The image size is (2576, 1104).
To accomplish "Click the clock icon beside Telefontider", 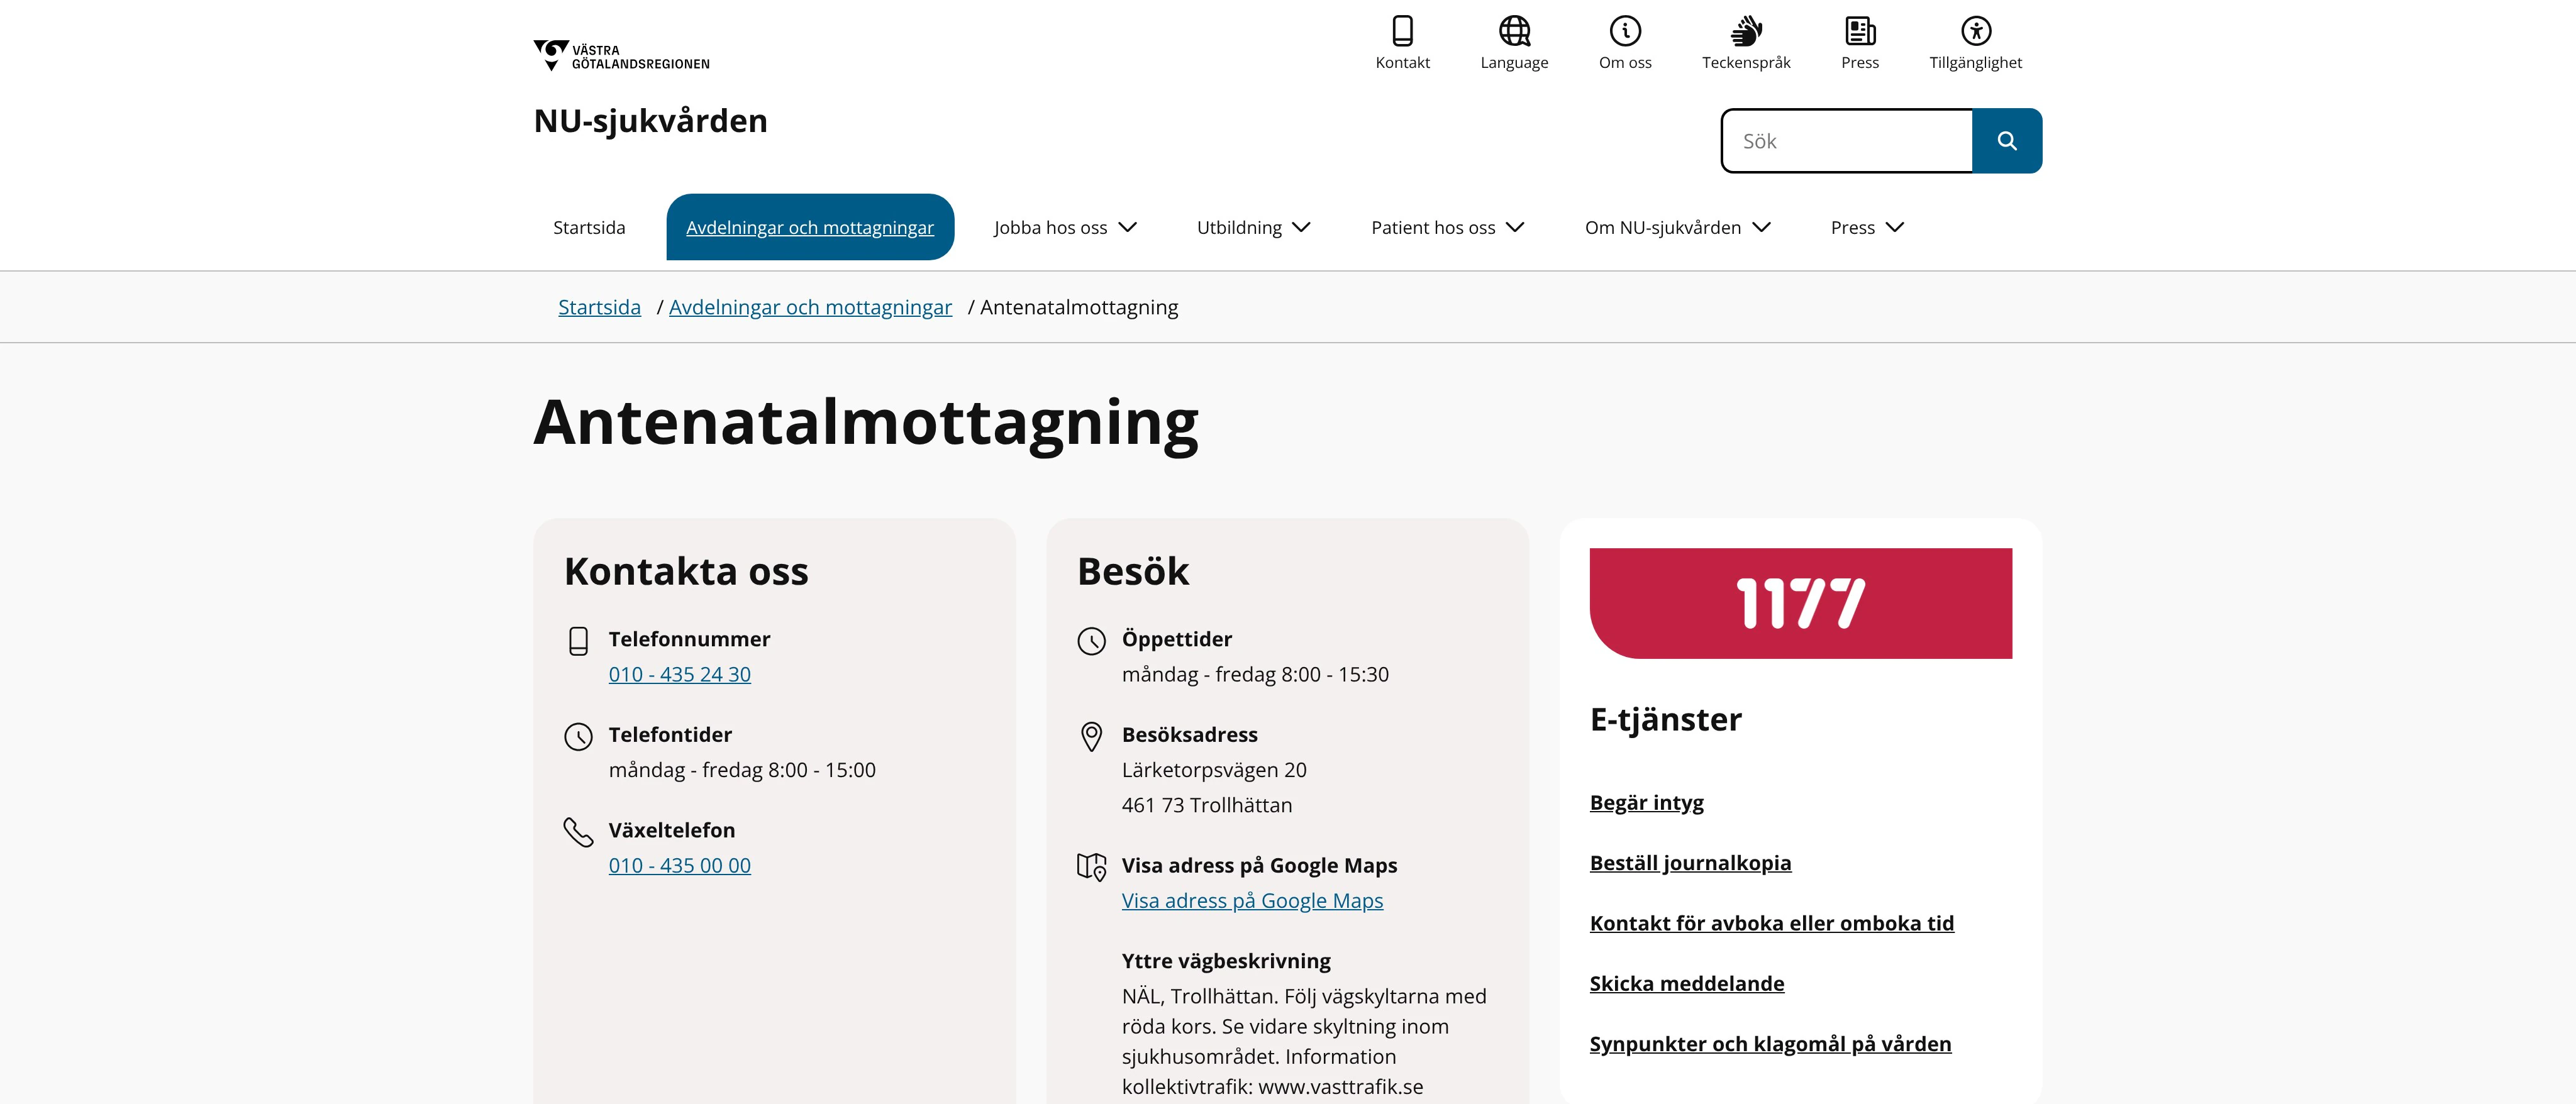I will click(x=578, y=737).
